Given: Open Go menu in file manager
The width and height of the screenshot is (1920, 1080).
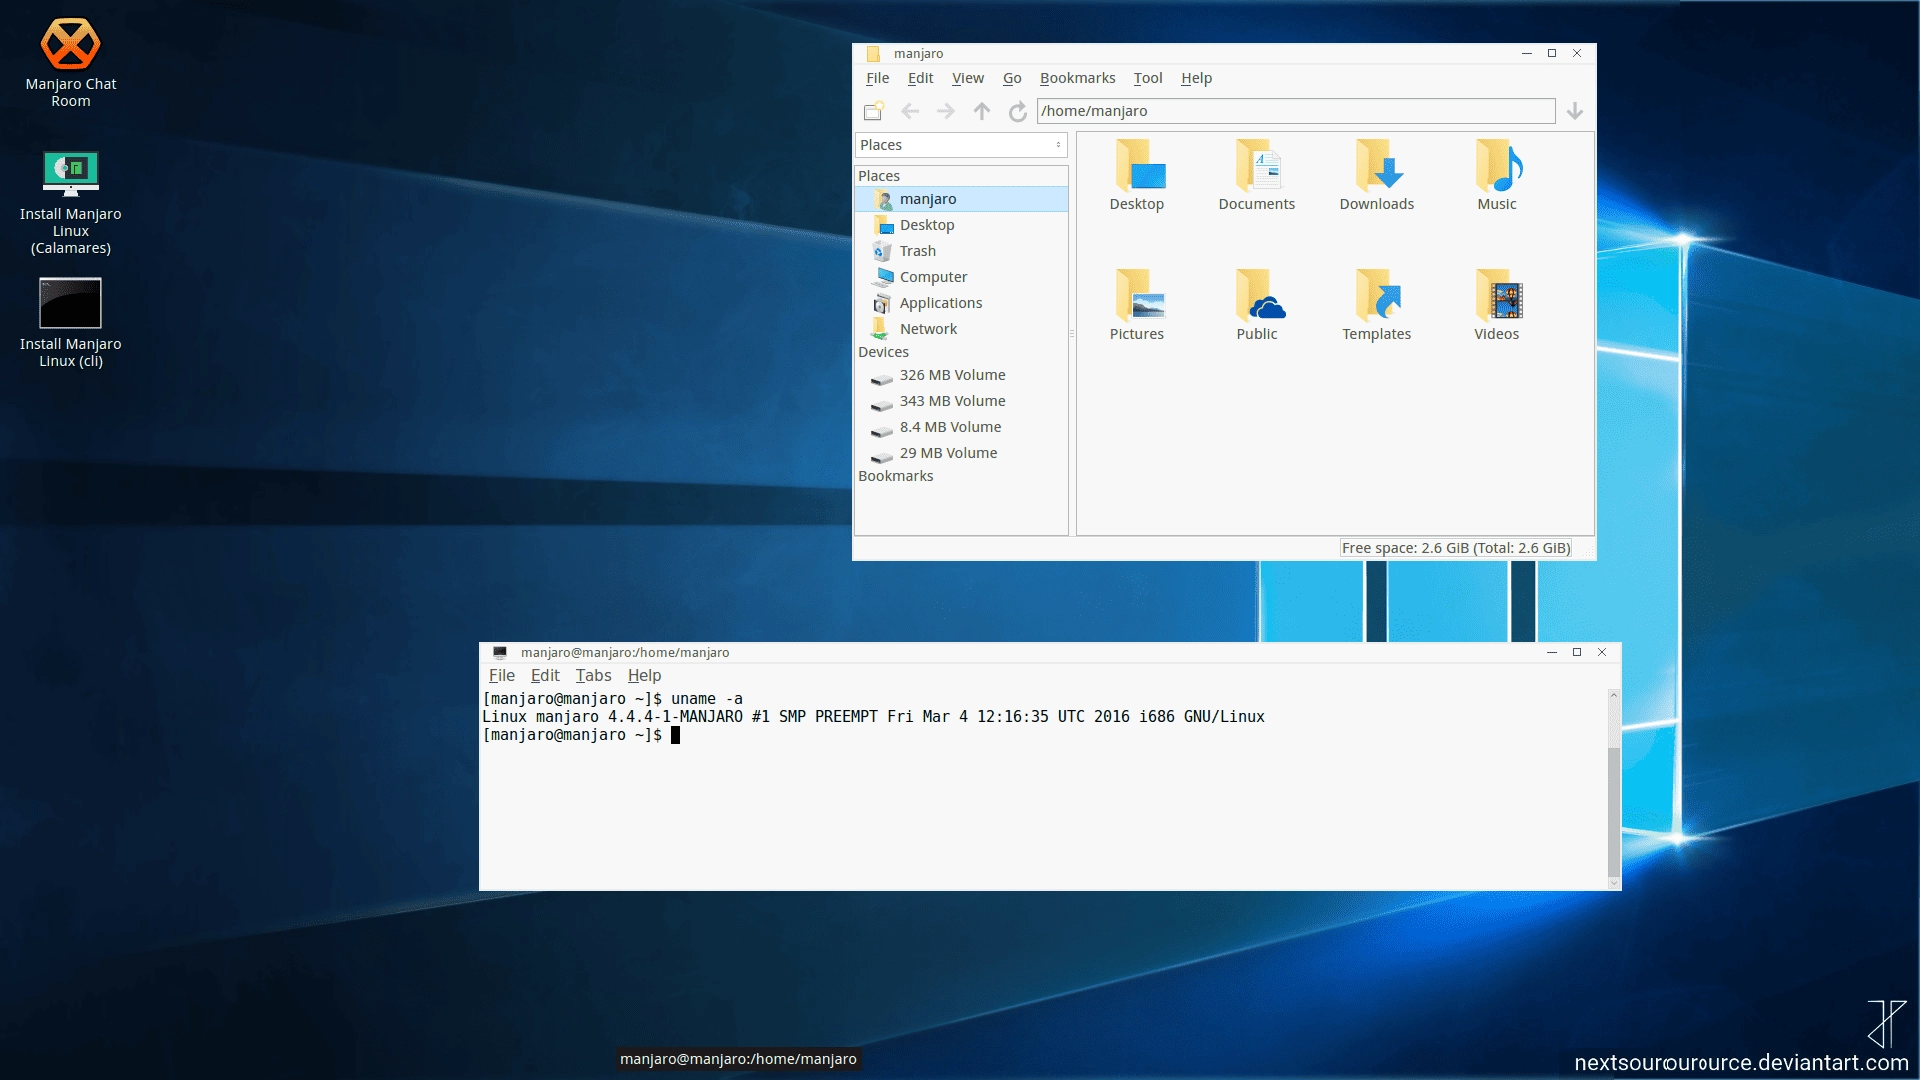Looking at the screenshot, I should tap(1012, 78).
